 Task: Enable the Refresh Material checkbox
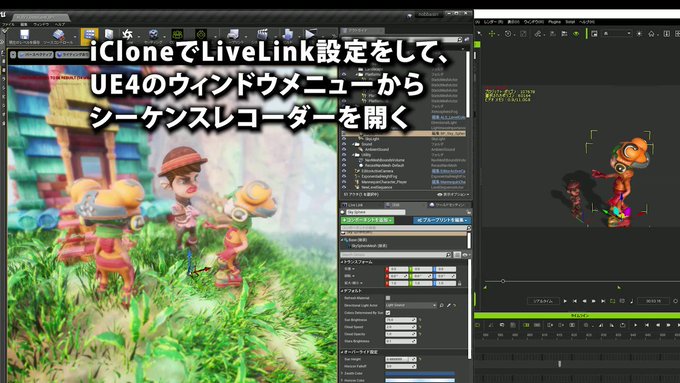click(x=388, y=298)
